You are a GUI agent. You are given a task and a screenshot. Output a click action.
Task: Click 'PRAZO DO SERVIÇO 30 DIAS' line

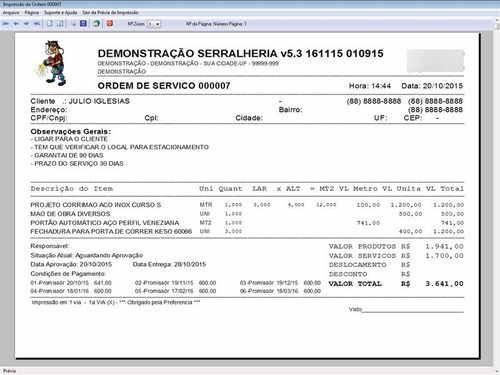pos(79,164)
